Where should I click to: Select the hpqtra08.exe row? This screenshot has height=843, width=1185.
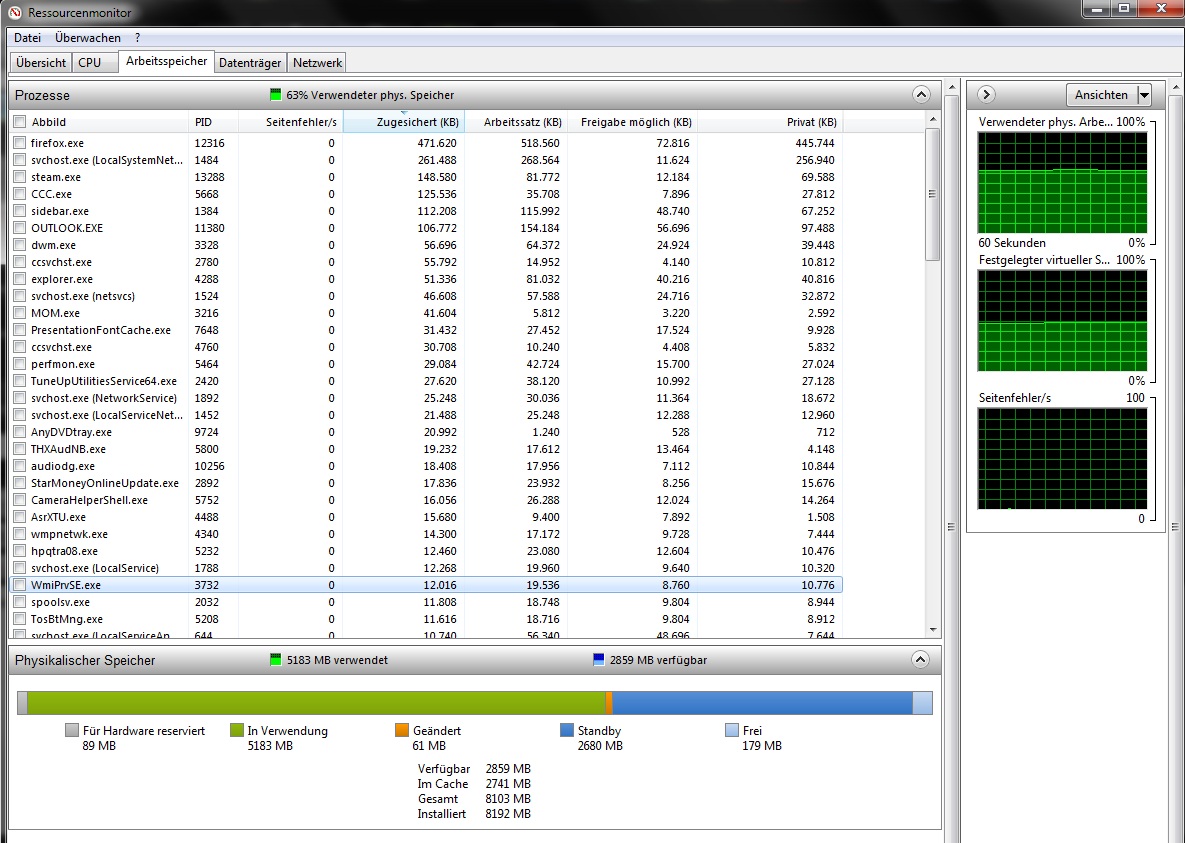point(427,551)
